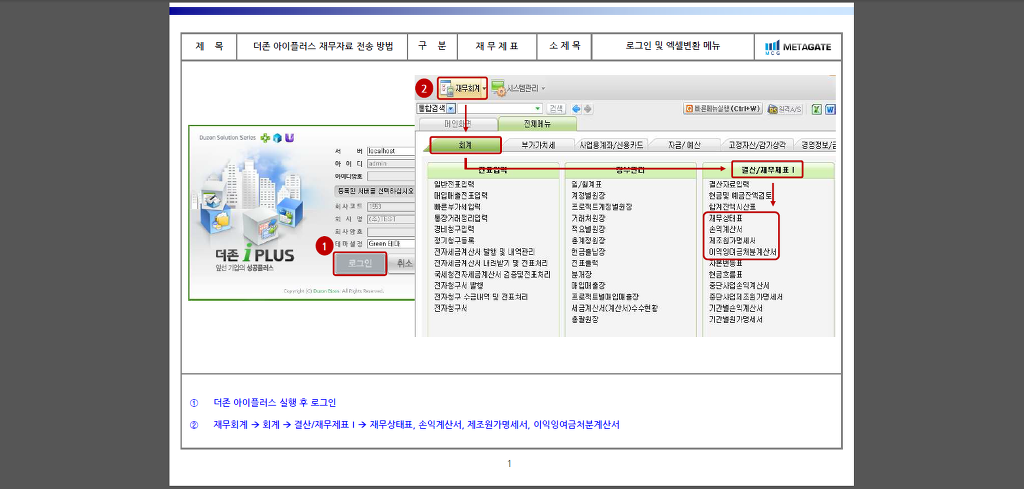Viewport: 1024px width, 489px height.
Task: Select the 부가가치세 tab
Action: pyautogui.click(x=538, y=145)
